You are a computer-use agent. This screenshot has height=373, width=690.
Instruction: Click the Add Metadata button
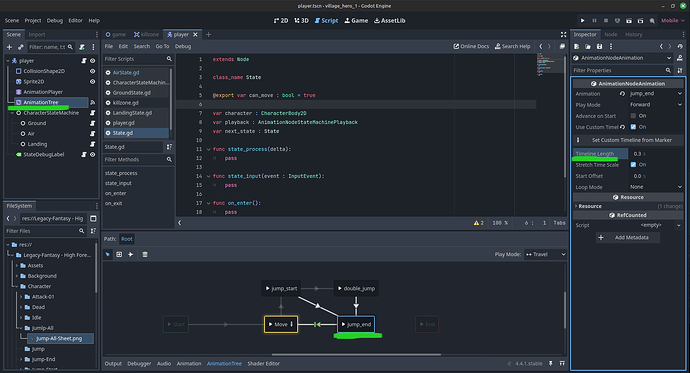coord(628,238)
